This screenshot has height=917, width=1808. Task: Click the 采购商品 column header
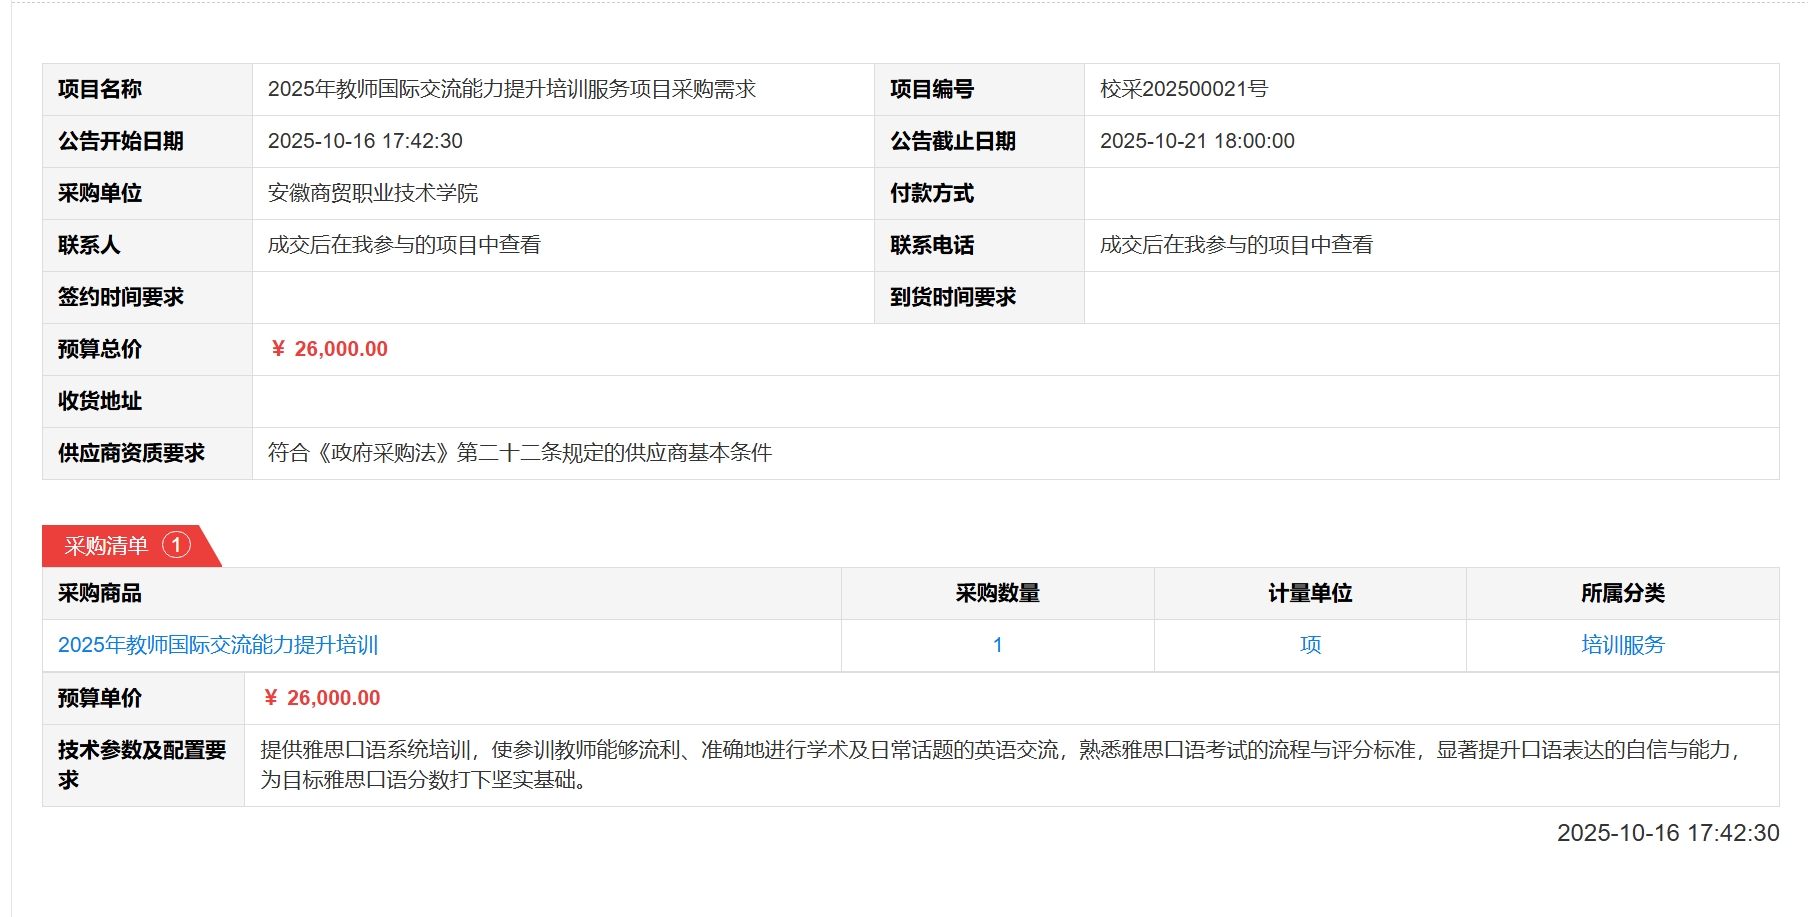pyautogui.click(x=100, y=593)
